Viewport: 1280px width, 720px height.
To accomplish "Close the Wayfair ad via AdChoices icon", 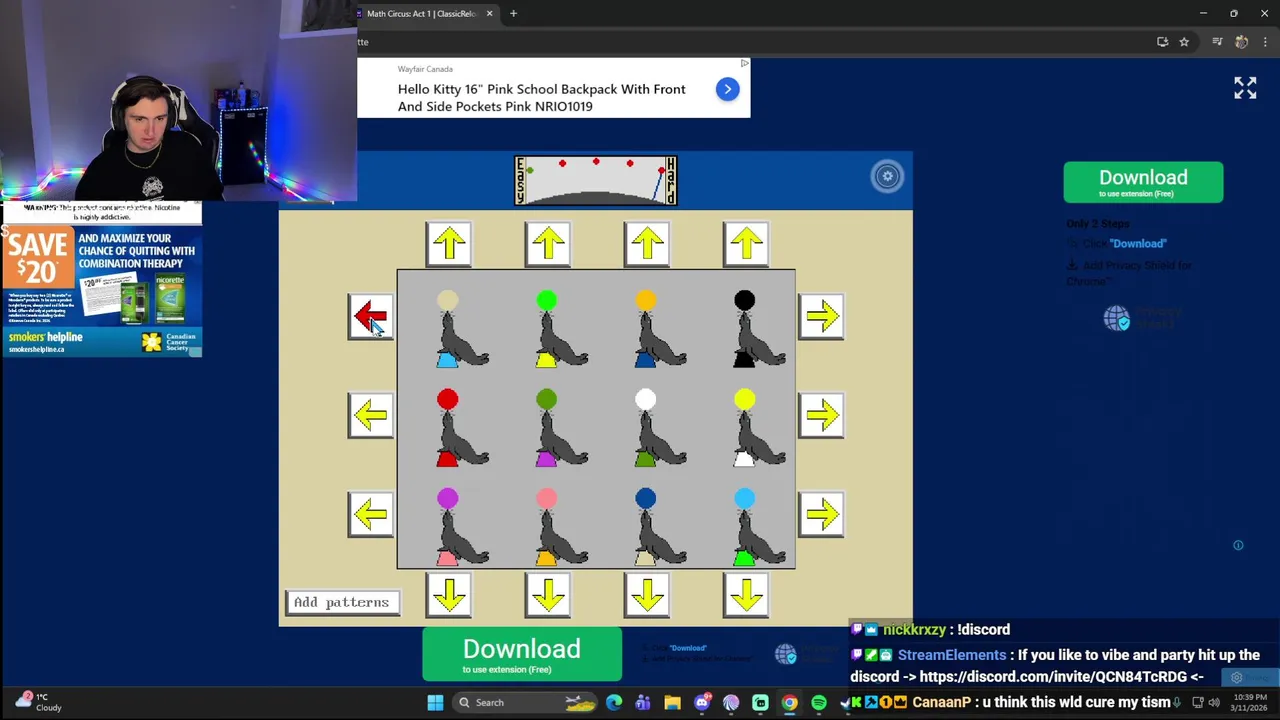I will (744, 63).
